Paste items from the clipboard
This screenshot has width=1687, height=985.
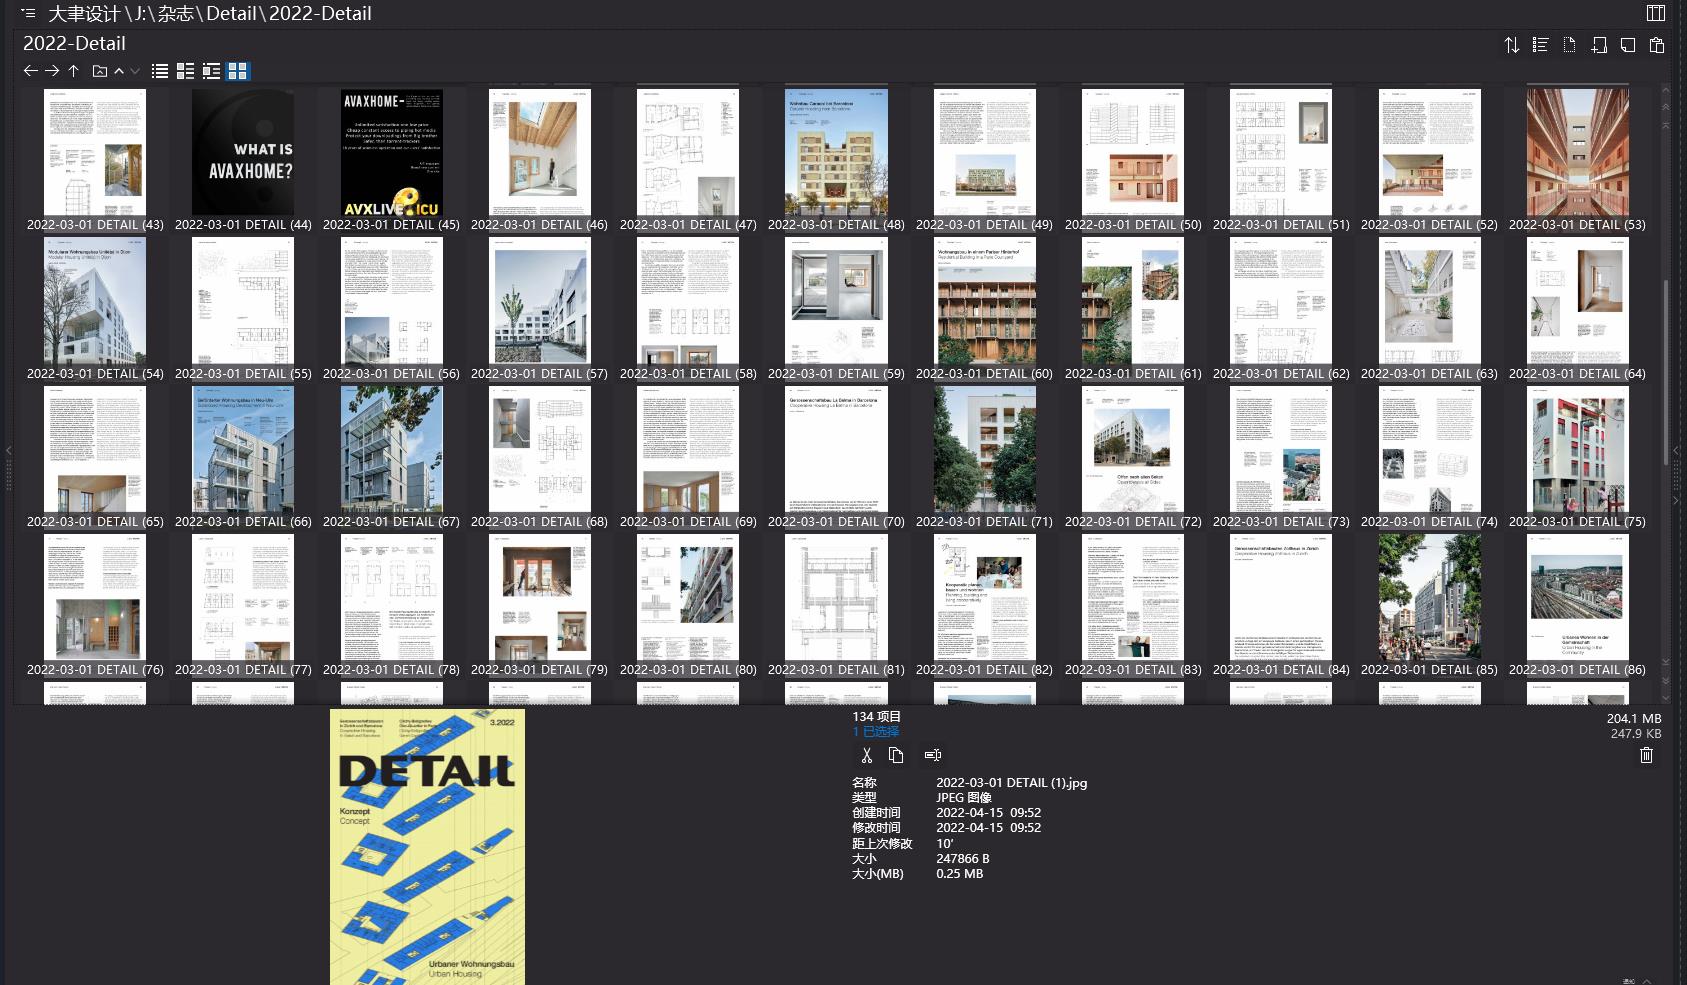pos(1657,45)
